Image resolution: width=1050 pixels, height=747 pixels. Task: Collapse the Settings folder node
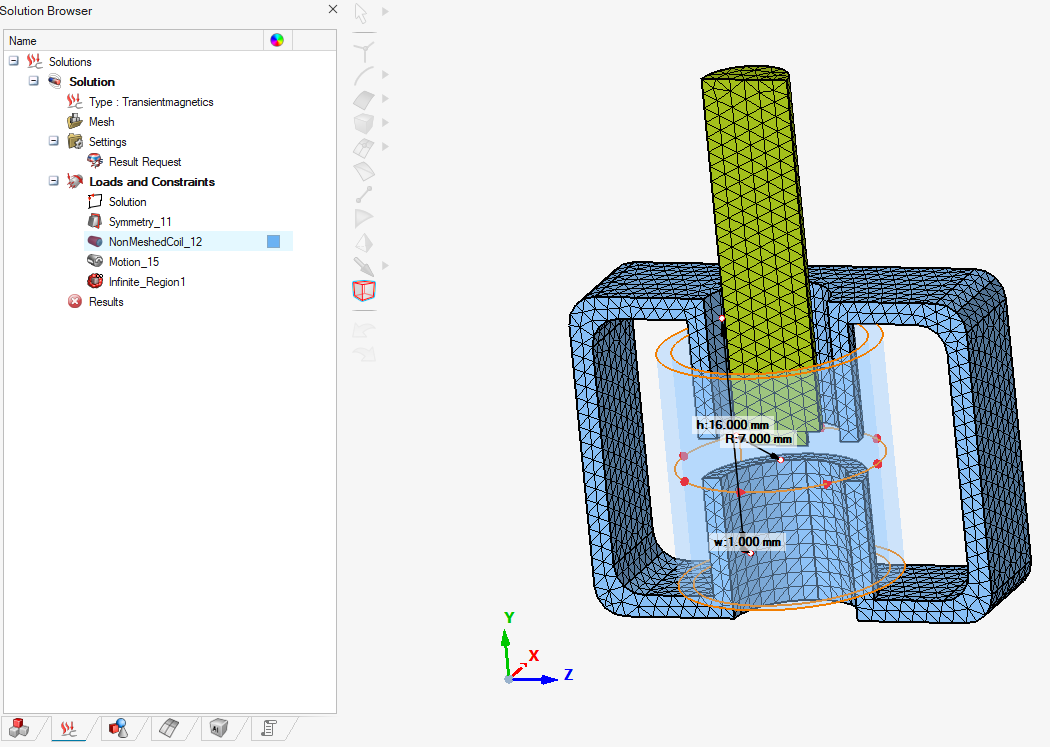point(54,142)
